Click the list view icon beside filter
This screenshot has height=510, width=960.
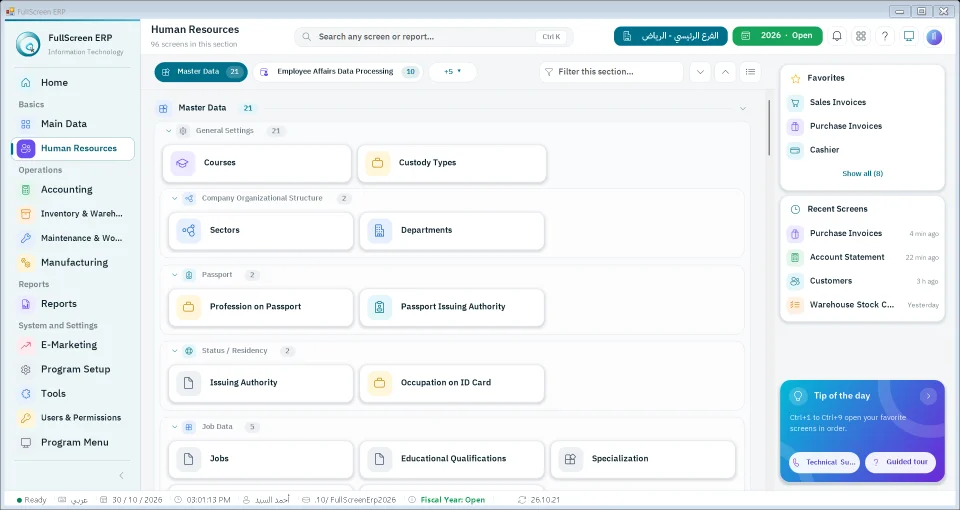750,72
